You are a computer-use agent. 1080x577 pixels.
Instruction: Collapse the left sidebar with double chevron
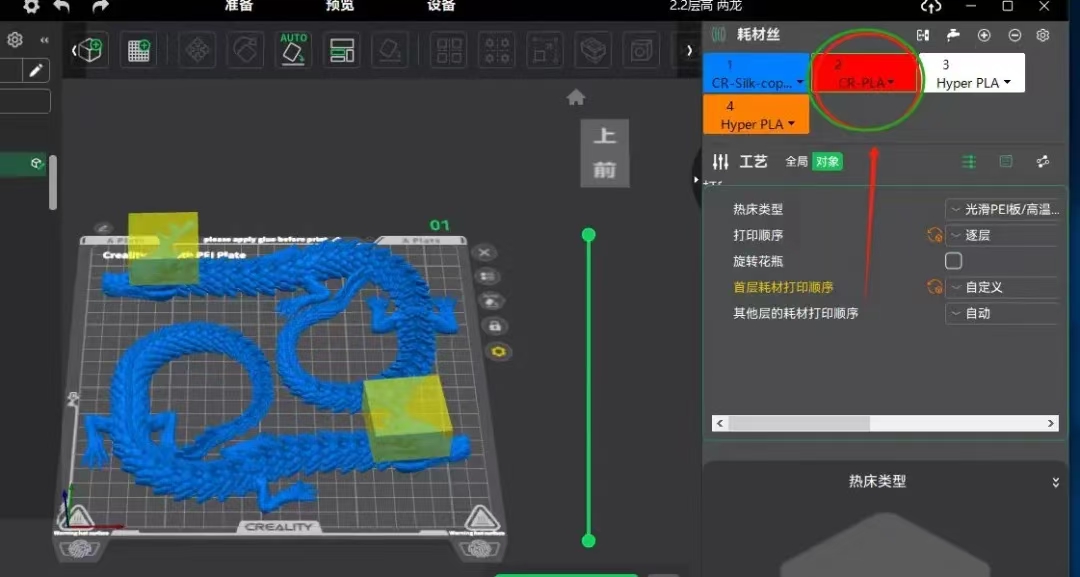(x=45, y=40)
